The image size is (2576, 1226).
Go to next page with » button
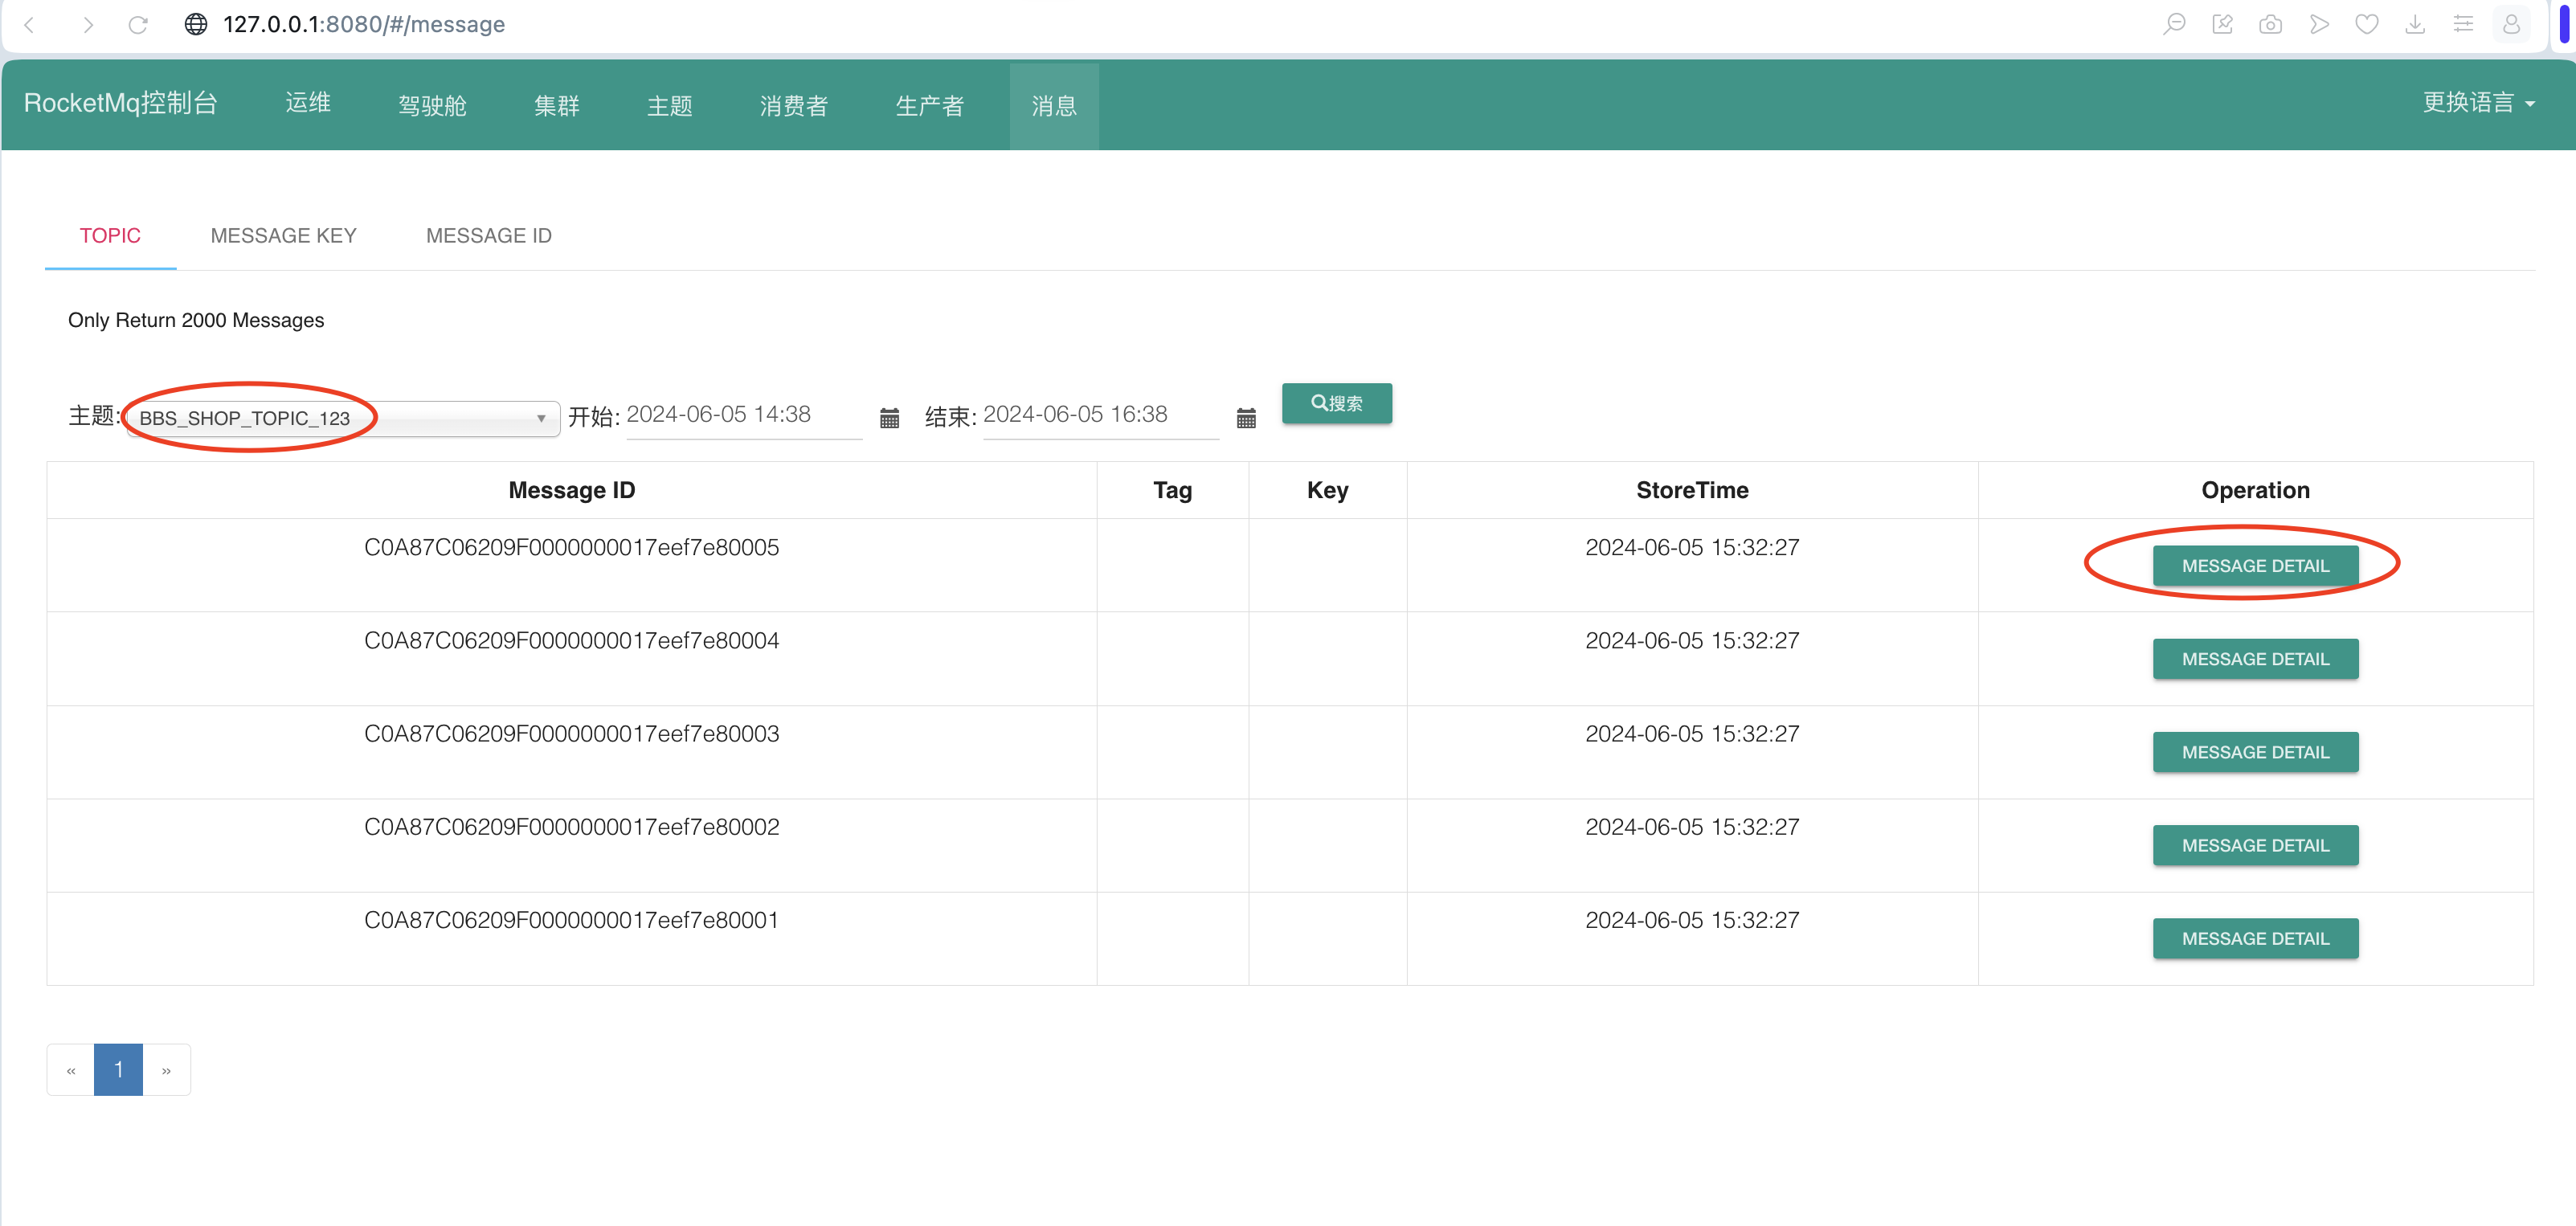[166, 1070]
